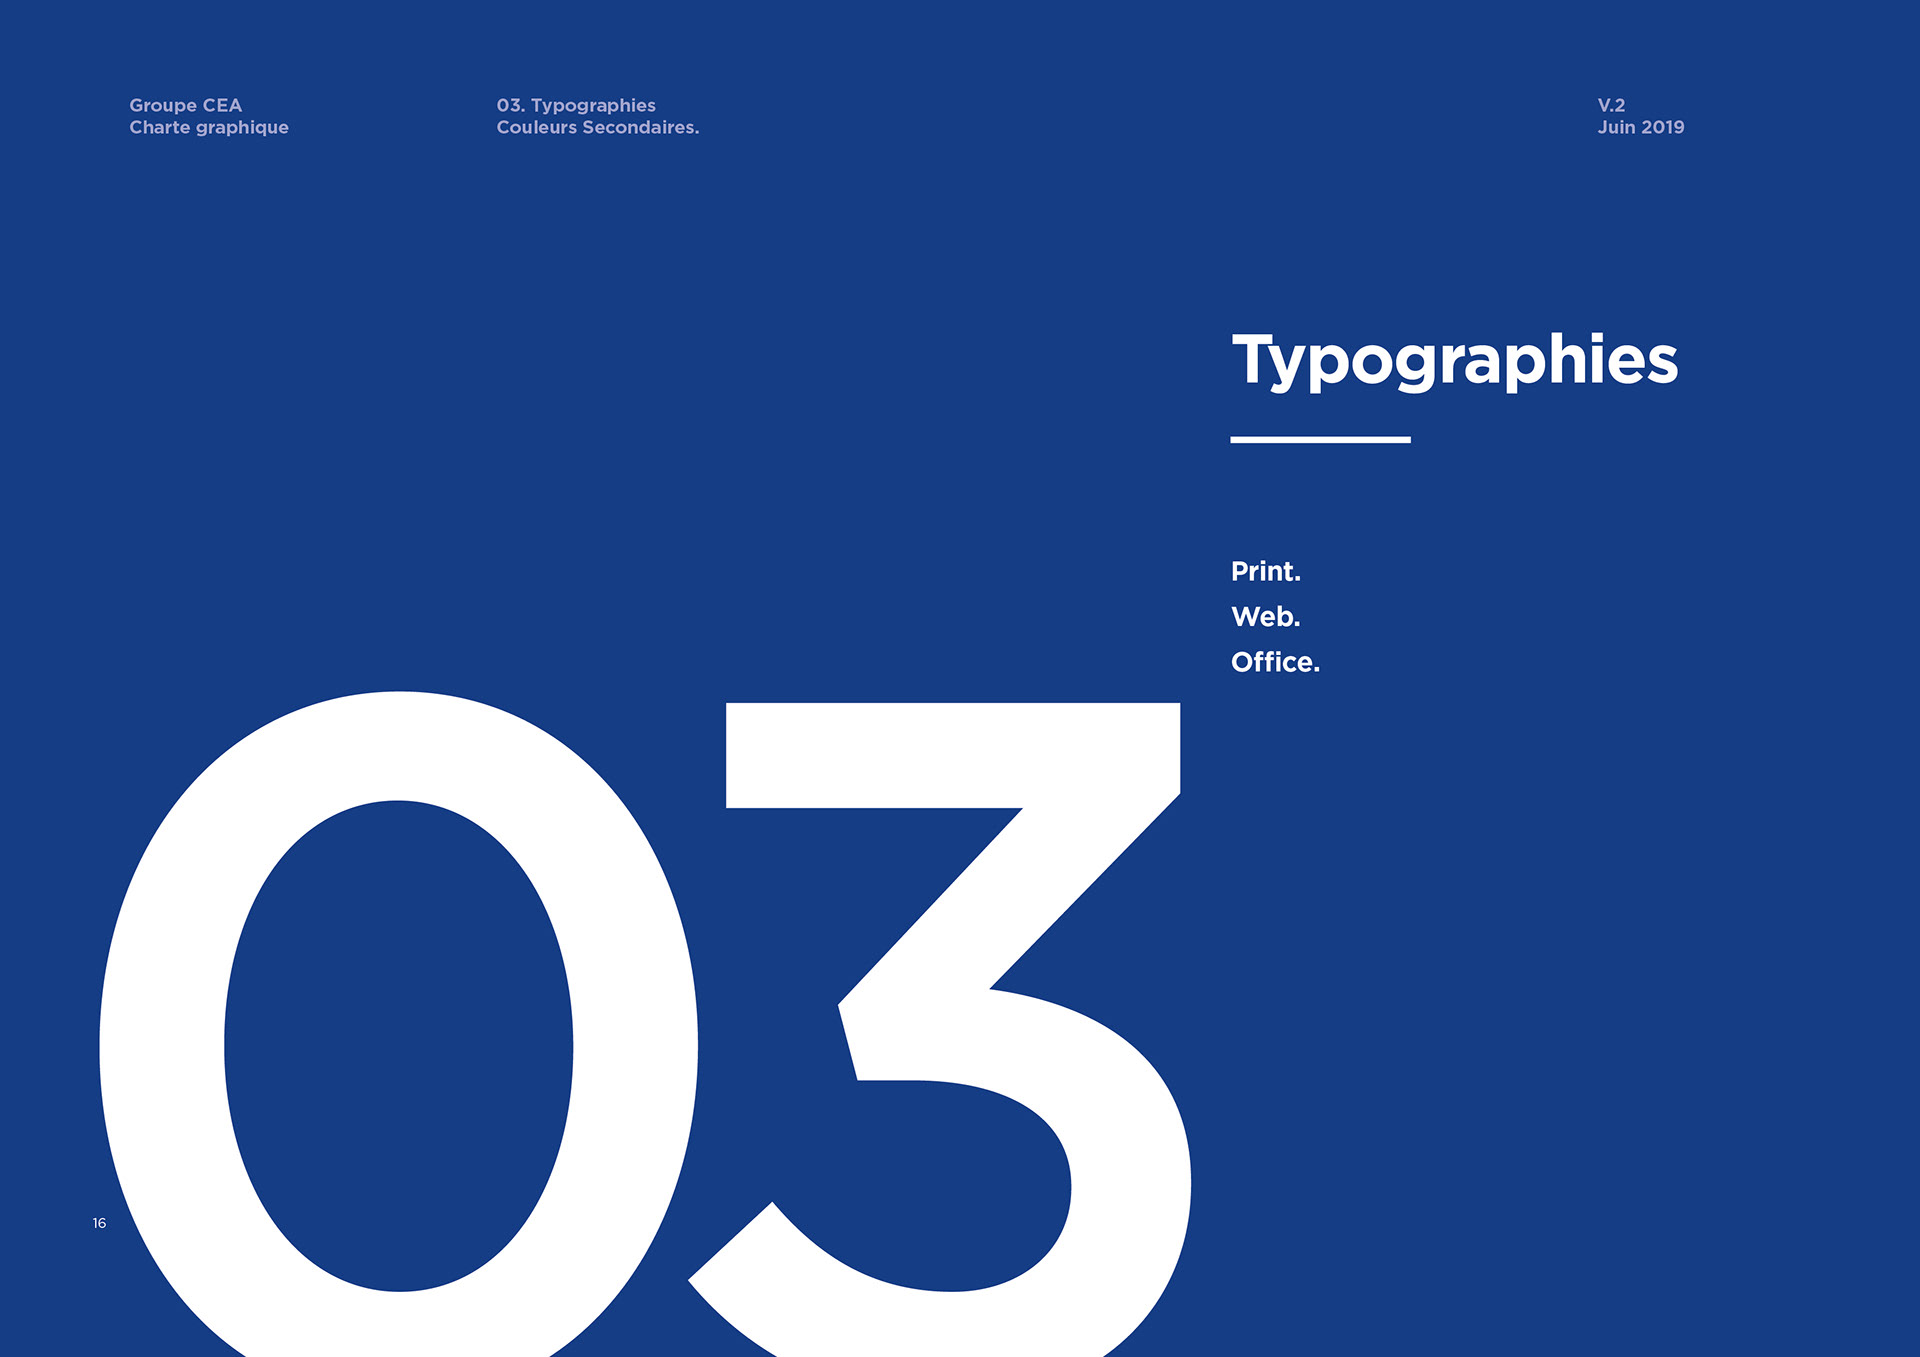Open the Web. list item
Image resolution: width=1920 pixels, height=1357 pixels.
click(x=1265, y=616)
